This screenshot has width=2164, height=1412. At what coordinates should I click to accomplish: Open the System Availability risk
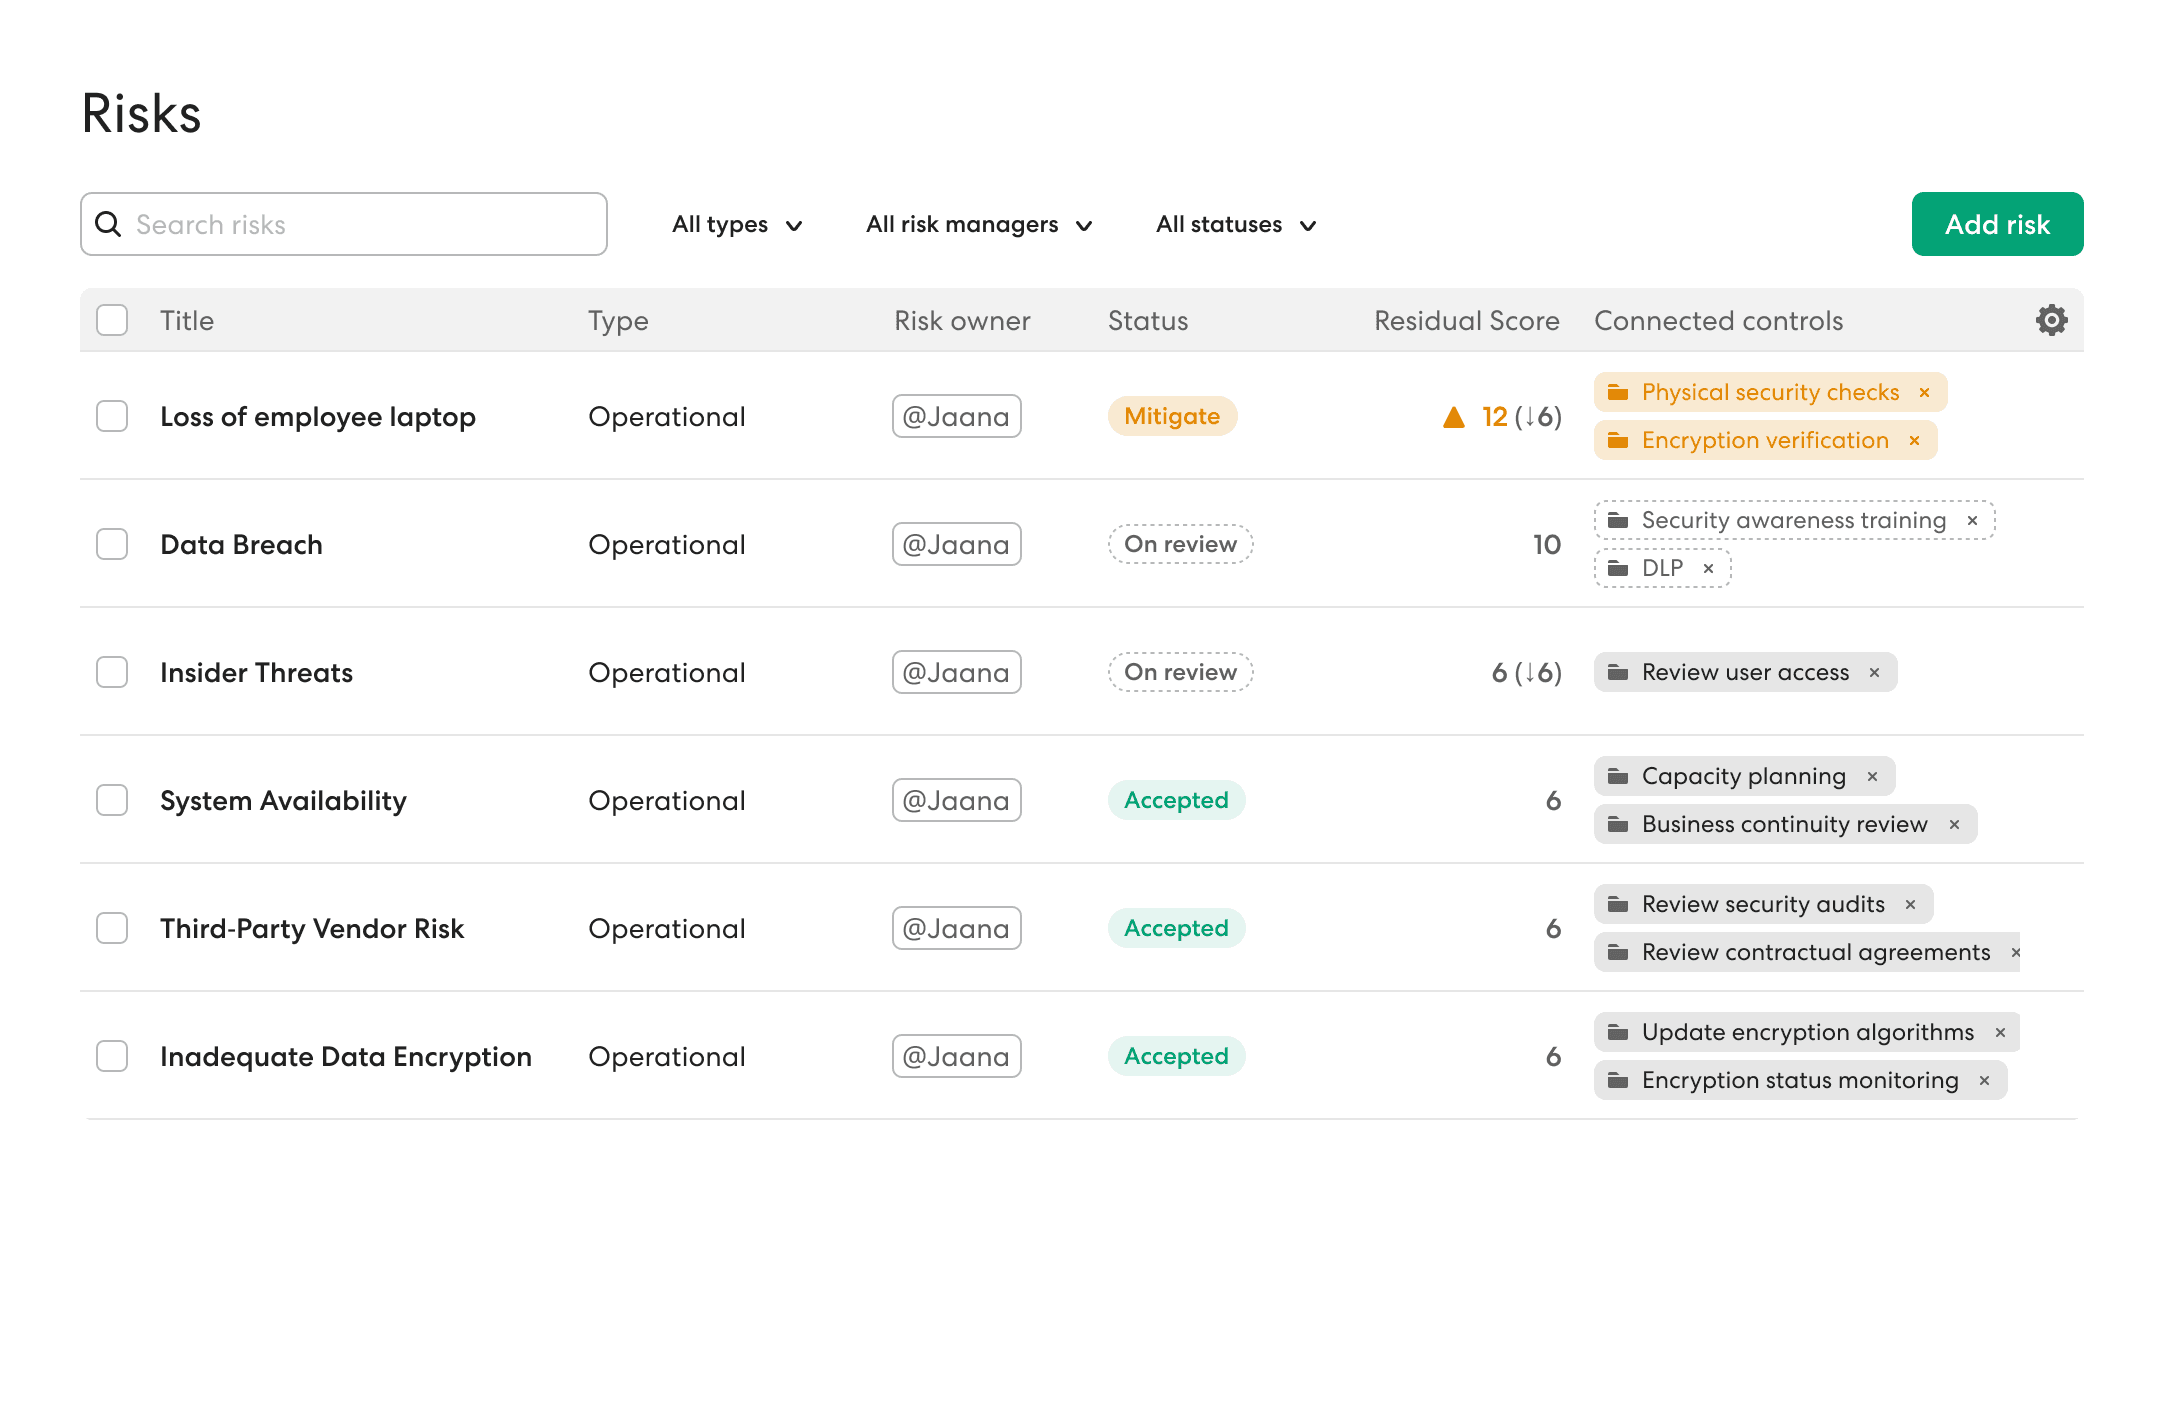point(283,801)
